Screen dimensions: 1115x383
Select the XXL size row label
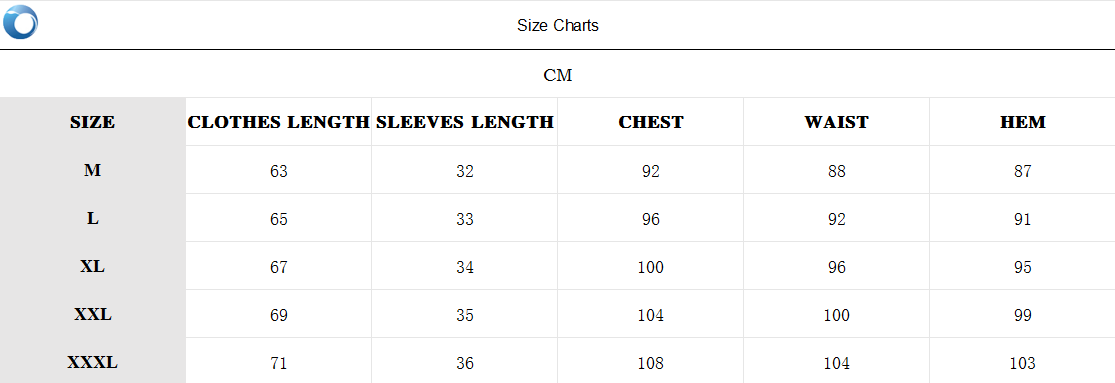click(92, 315)
